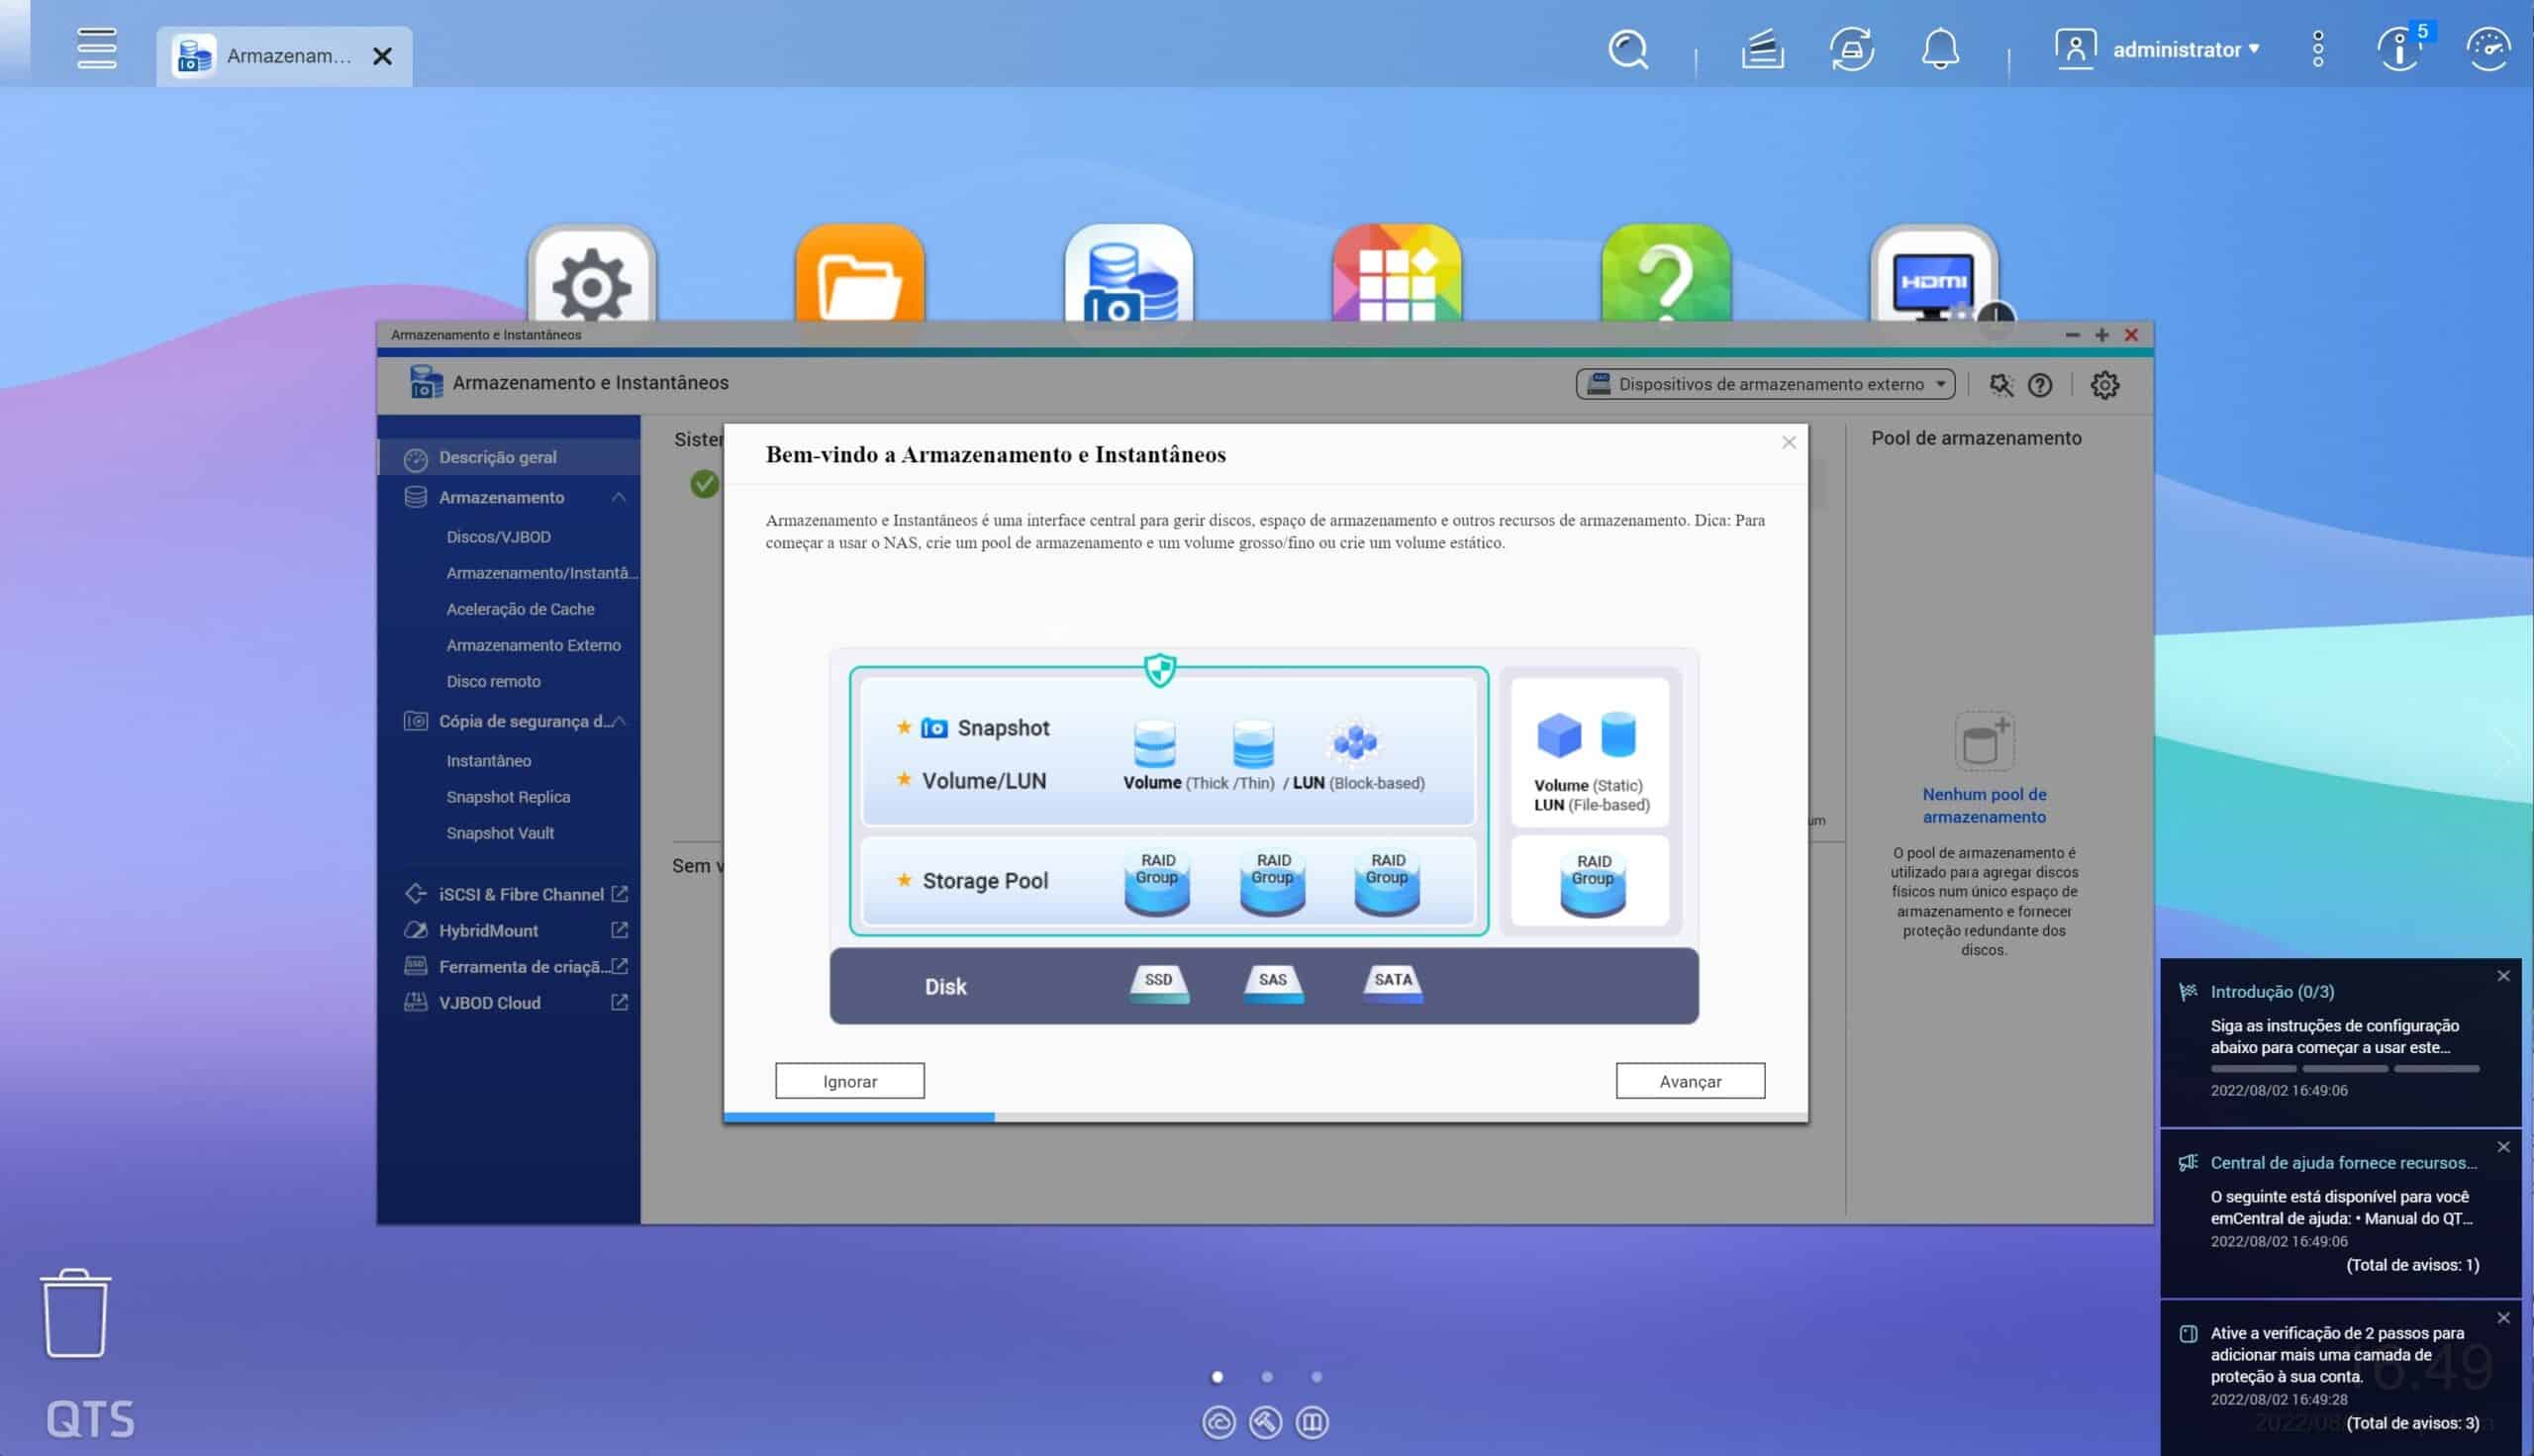This screenshot has height=1456, width=2534.
Task: Open the storage settings gear icon
Action: pyautogui.click(x=2104, y=385)
